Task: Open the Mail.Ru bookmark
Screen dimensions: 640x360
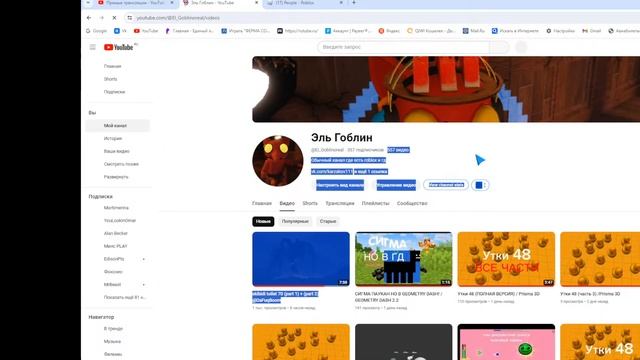Action: [x=474, y=31]
